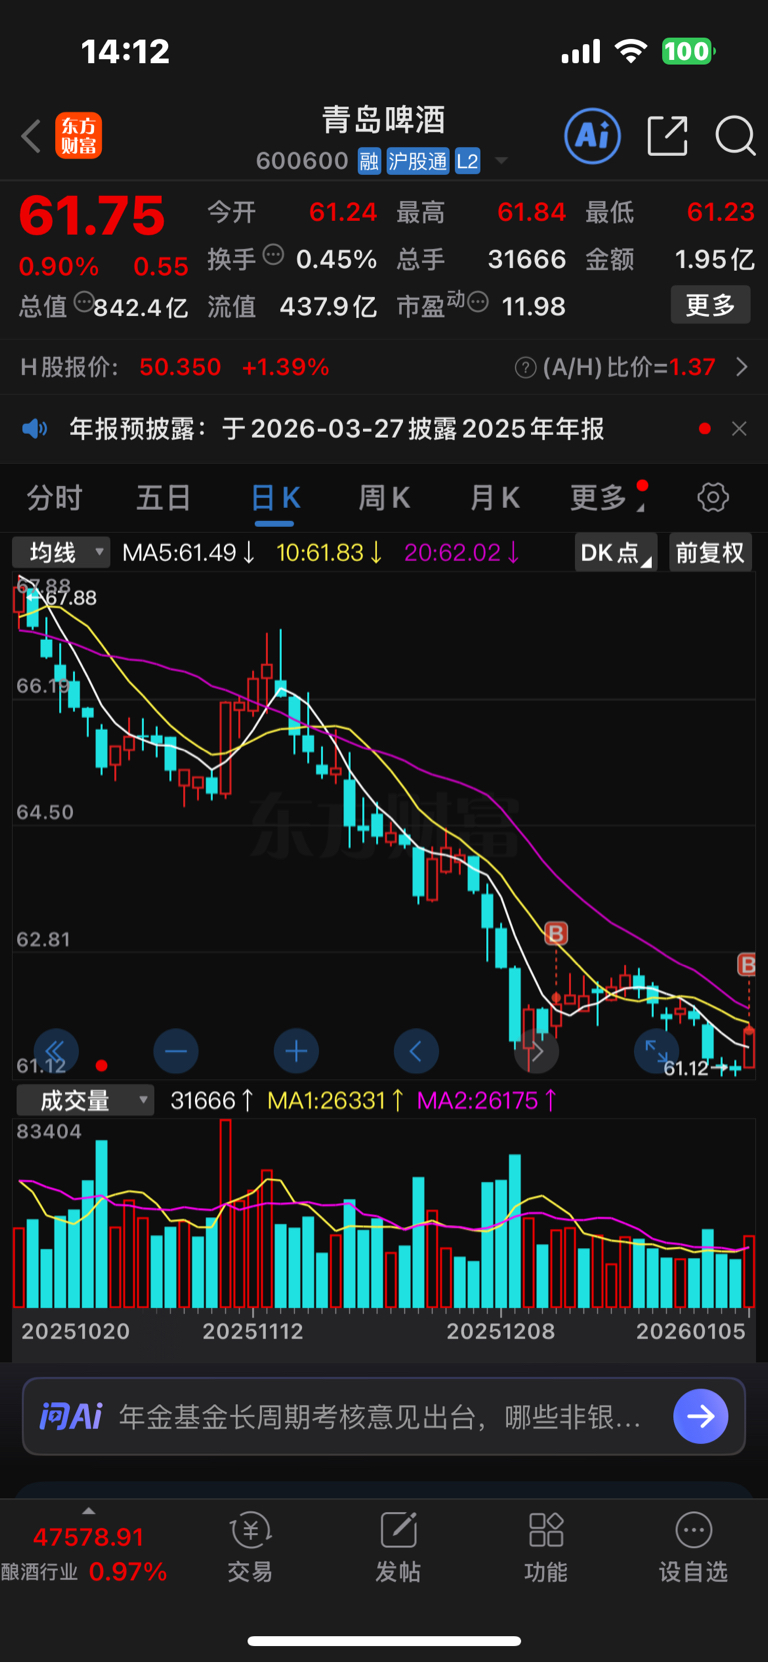Viewport: 768px width, 1663px height.
Task: Dismiss the 年报预披露 notice with X
Action: (739, 429)
